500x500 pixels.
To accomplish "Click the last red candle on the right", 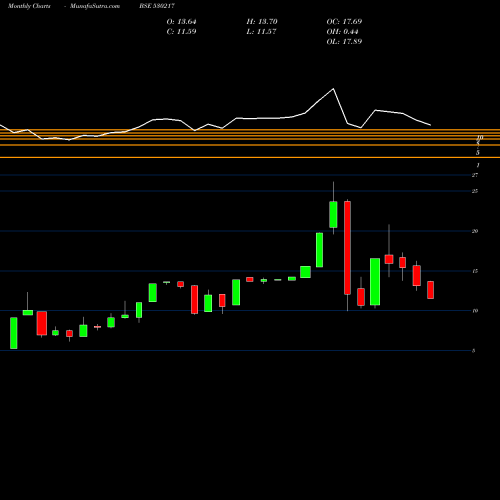I will click(431, 290).
